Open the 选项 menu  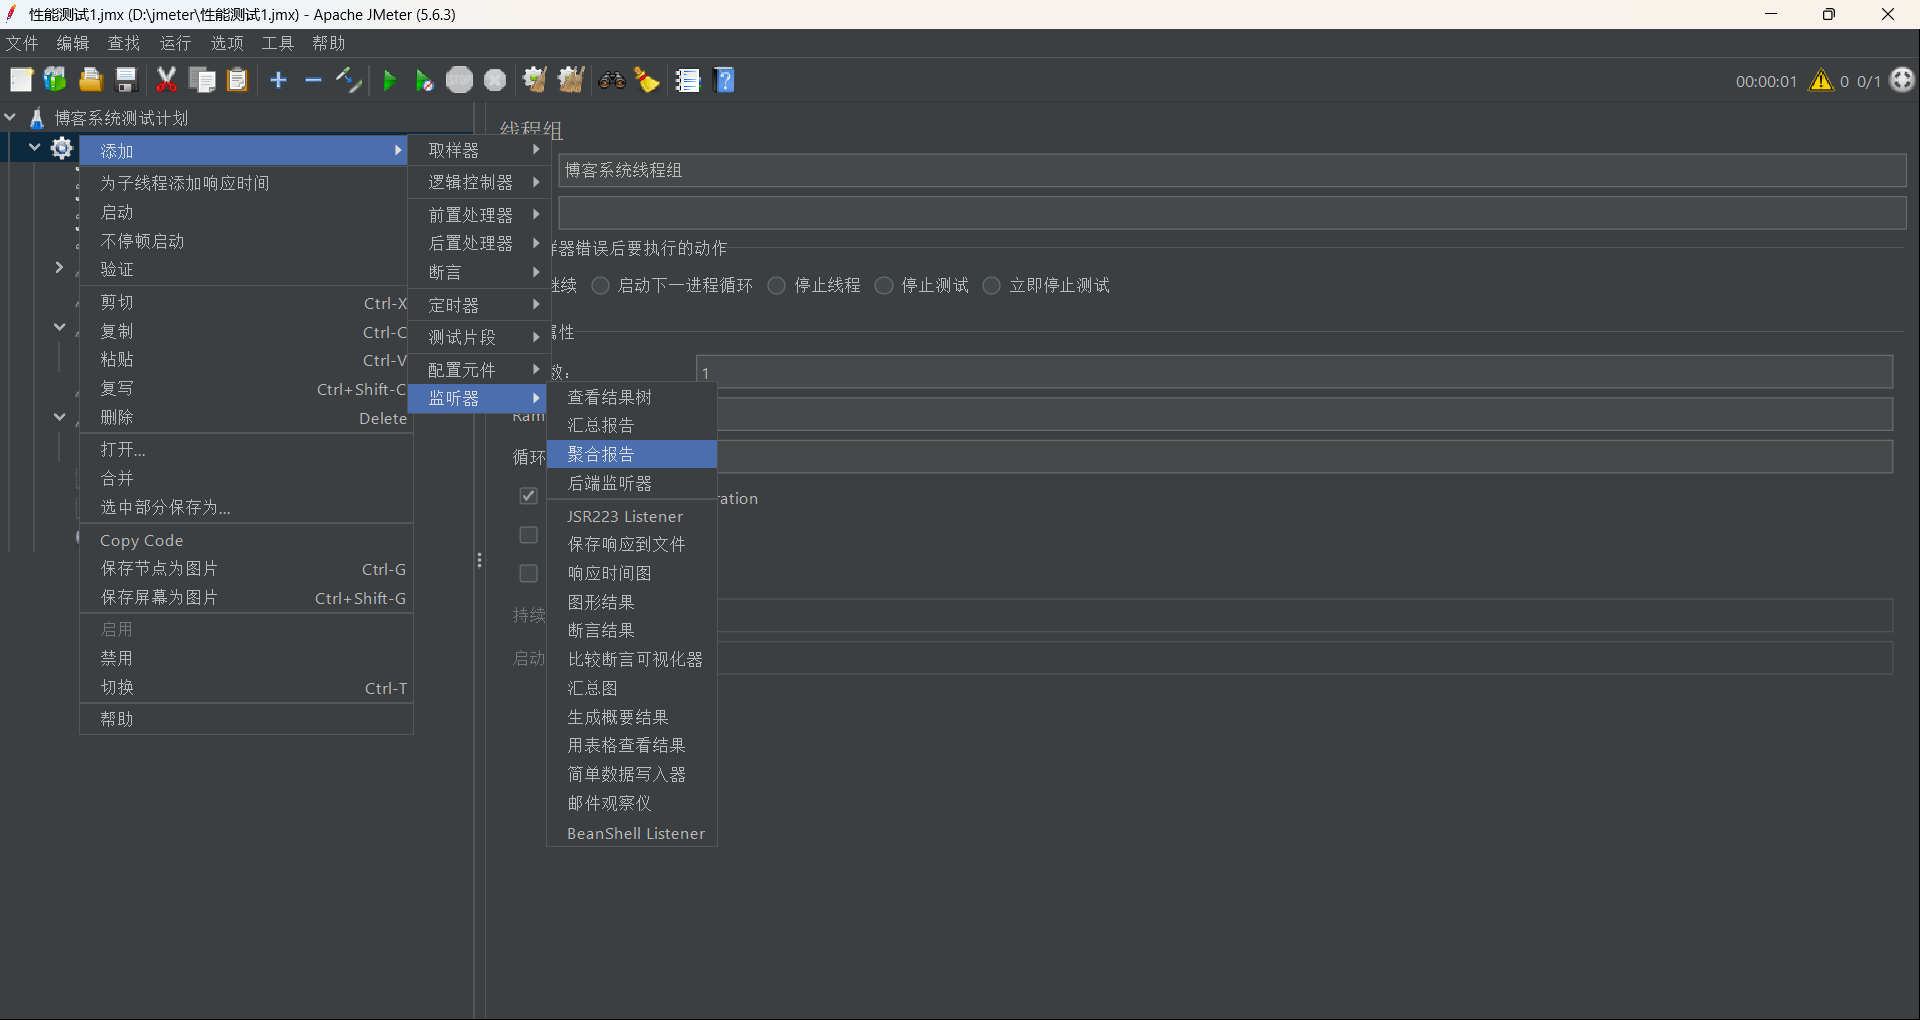point(227,43)
